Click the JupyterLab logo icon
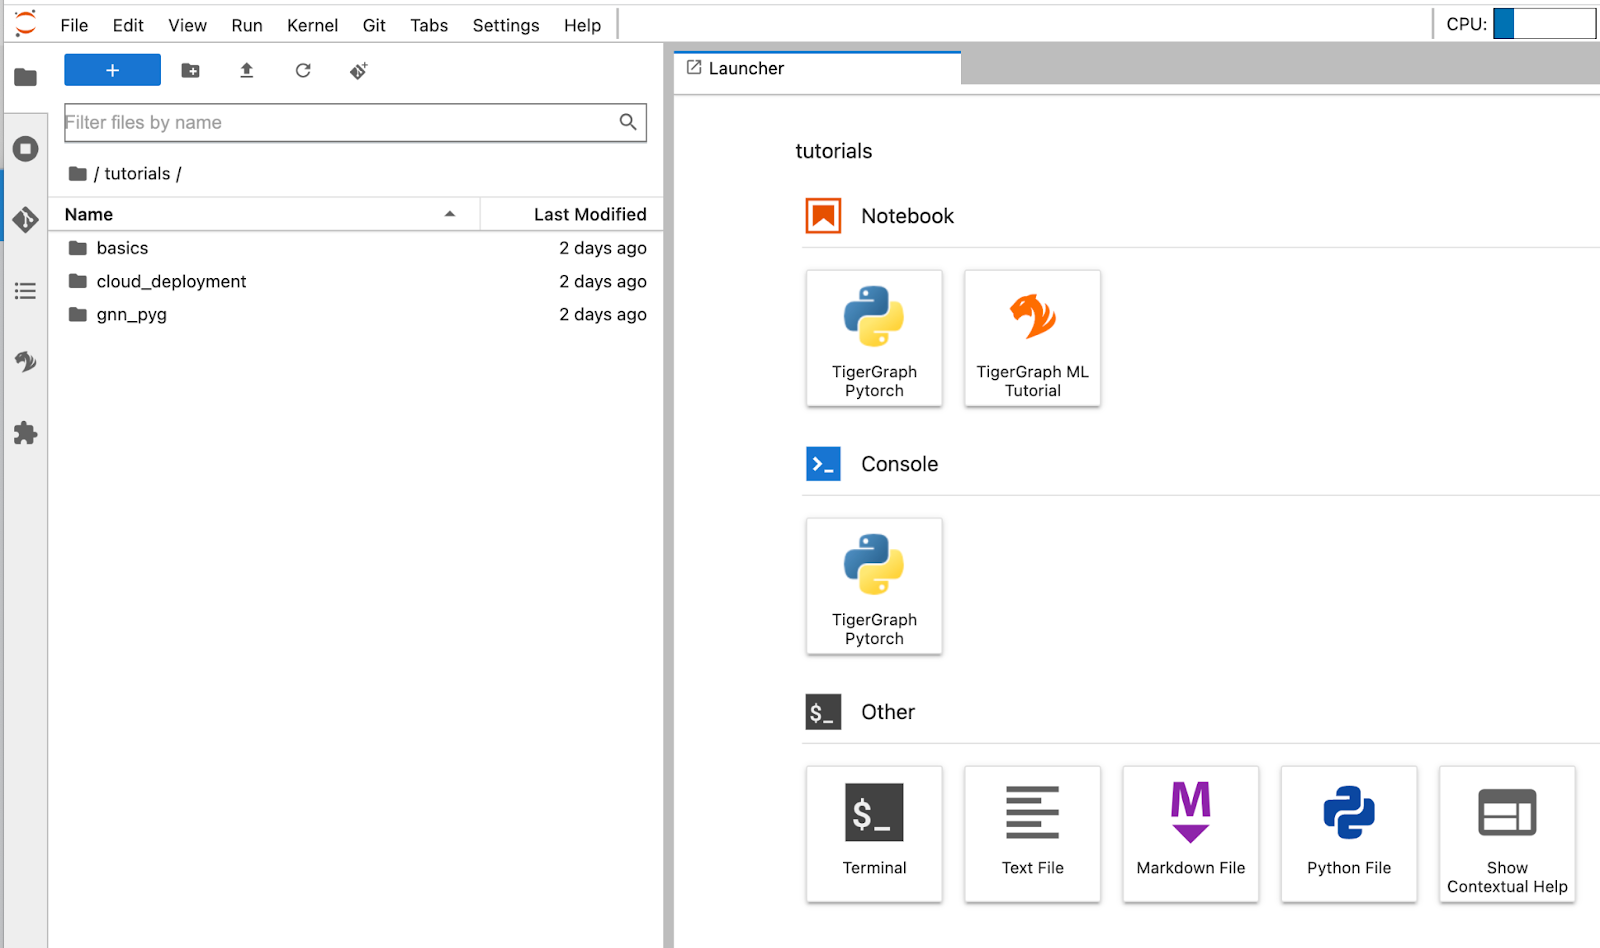Screen dimensions: 1600x948 click(x=26, y=24)
